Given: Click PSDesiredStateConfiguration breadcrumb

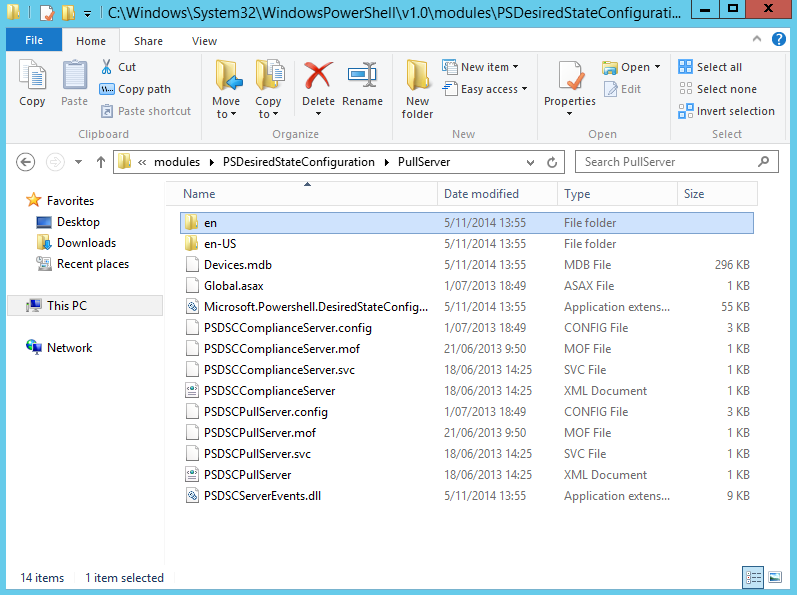Looking at the screenshot, I should pyautogui.click(x=298, y=162).
